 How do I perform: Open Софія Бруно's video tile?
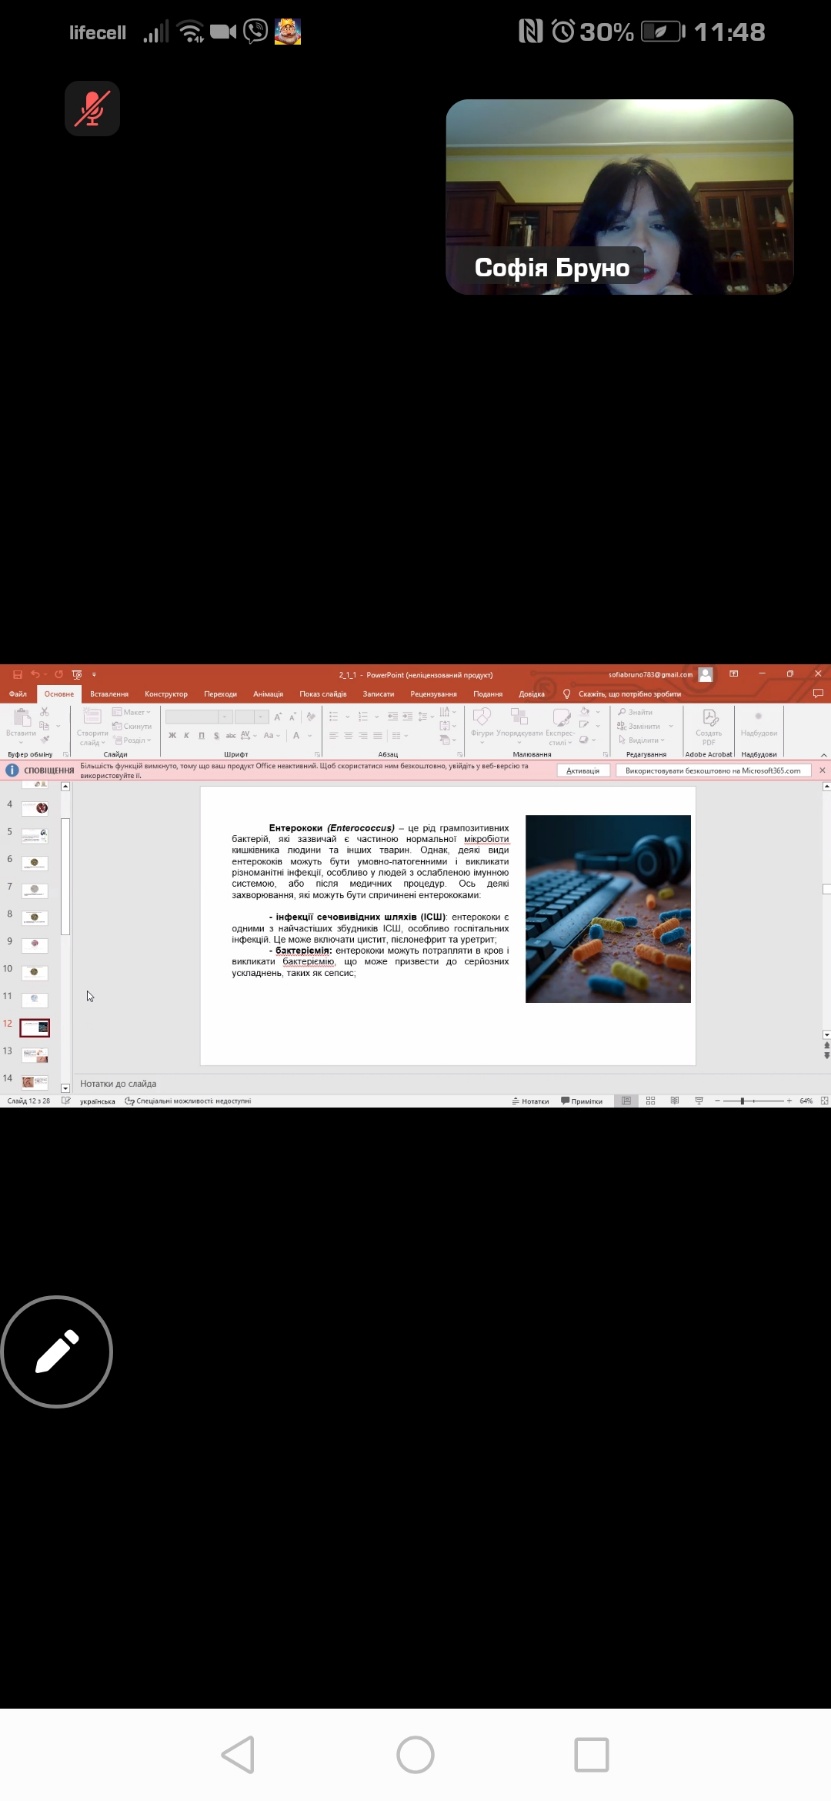pos(619,196)
